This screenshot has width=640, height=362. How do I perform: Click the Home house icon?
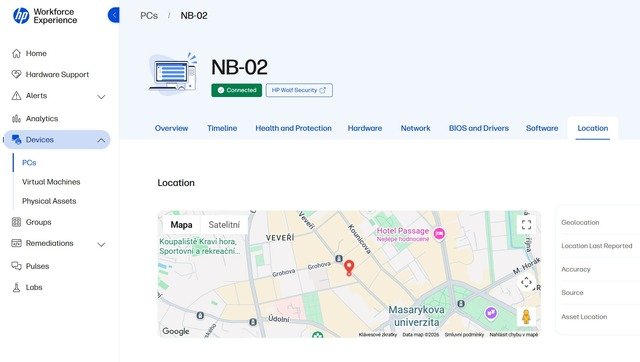tap(16, 53)
